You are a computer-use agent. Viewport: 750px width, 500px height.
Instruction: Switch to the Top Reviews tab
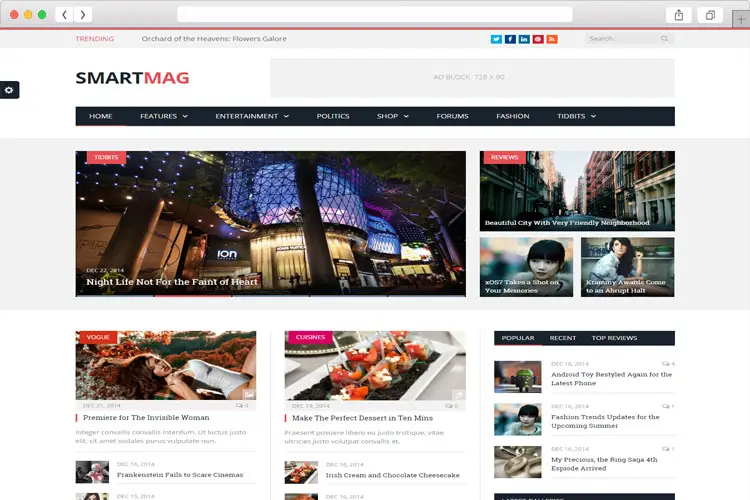click(x=614, y=338)
